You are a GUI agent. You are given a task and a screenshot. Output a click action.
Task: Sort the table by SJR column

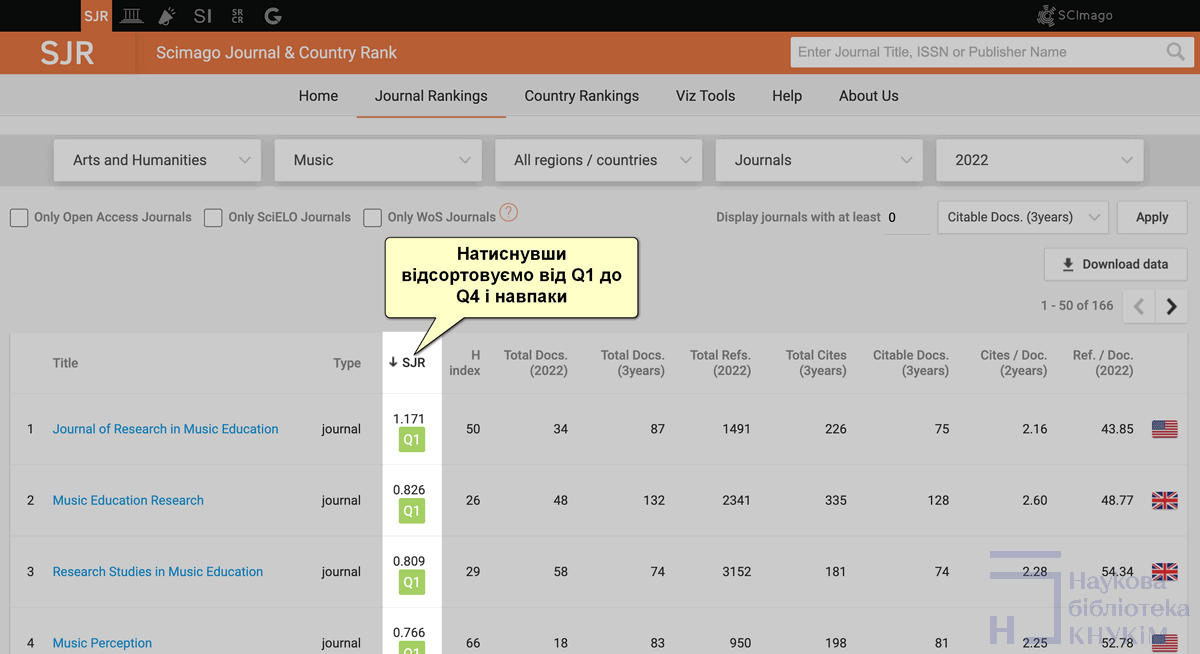coord(408,363)
